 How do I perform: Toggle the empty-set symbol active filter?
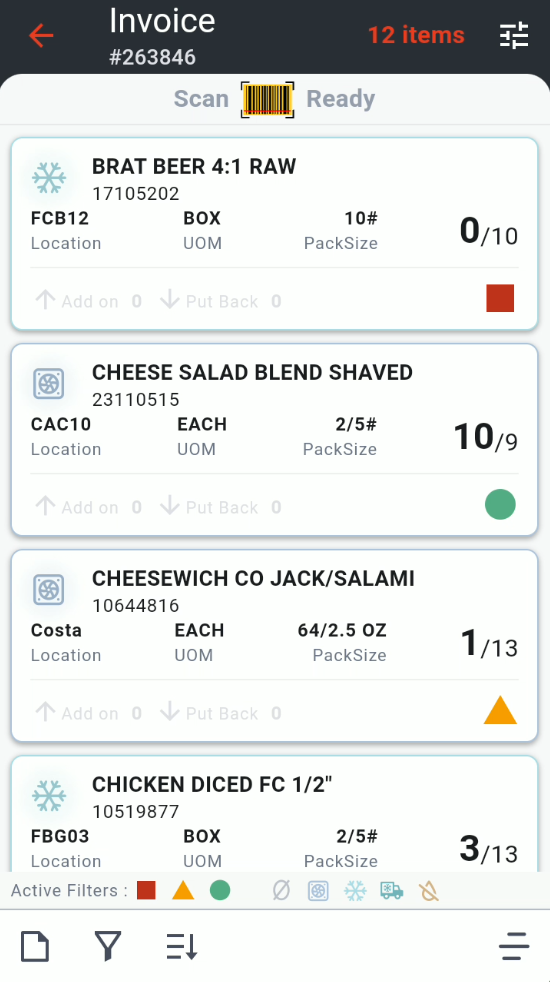[x=281, y=891]
